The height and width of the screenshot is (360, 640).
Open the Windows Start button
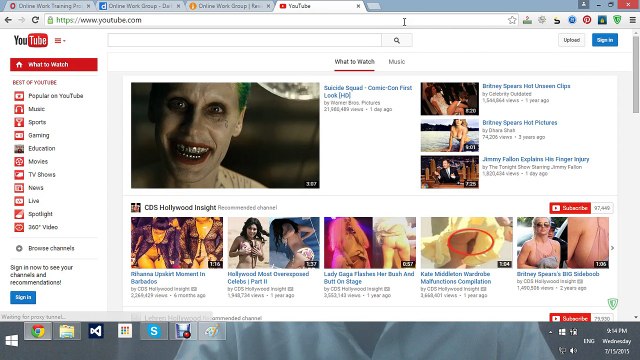click(x=12, y=341)
